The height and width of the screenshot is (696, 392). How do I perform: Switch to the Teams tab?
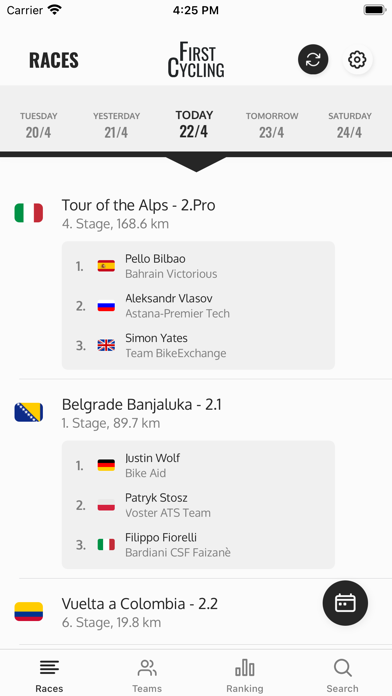point(147,676)
